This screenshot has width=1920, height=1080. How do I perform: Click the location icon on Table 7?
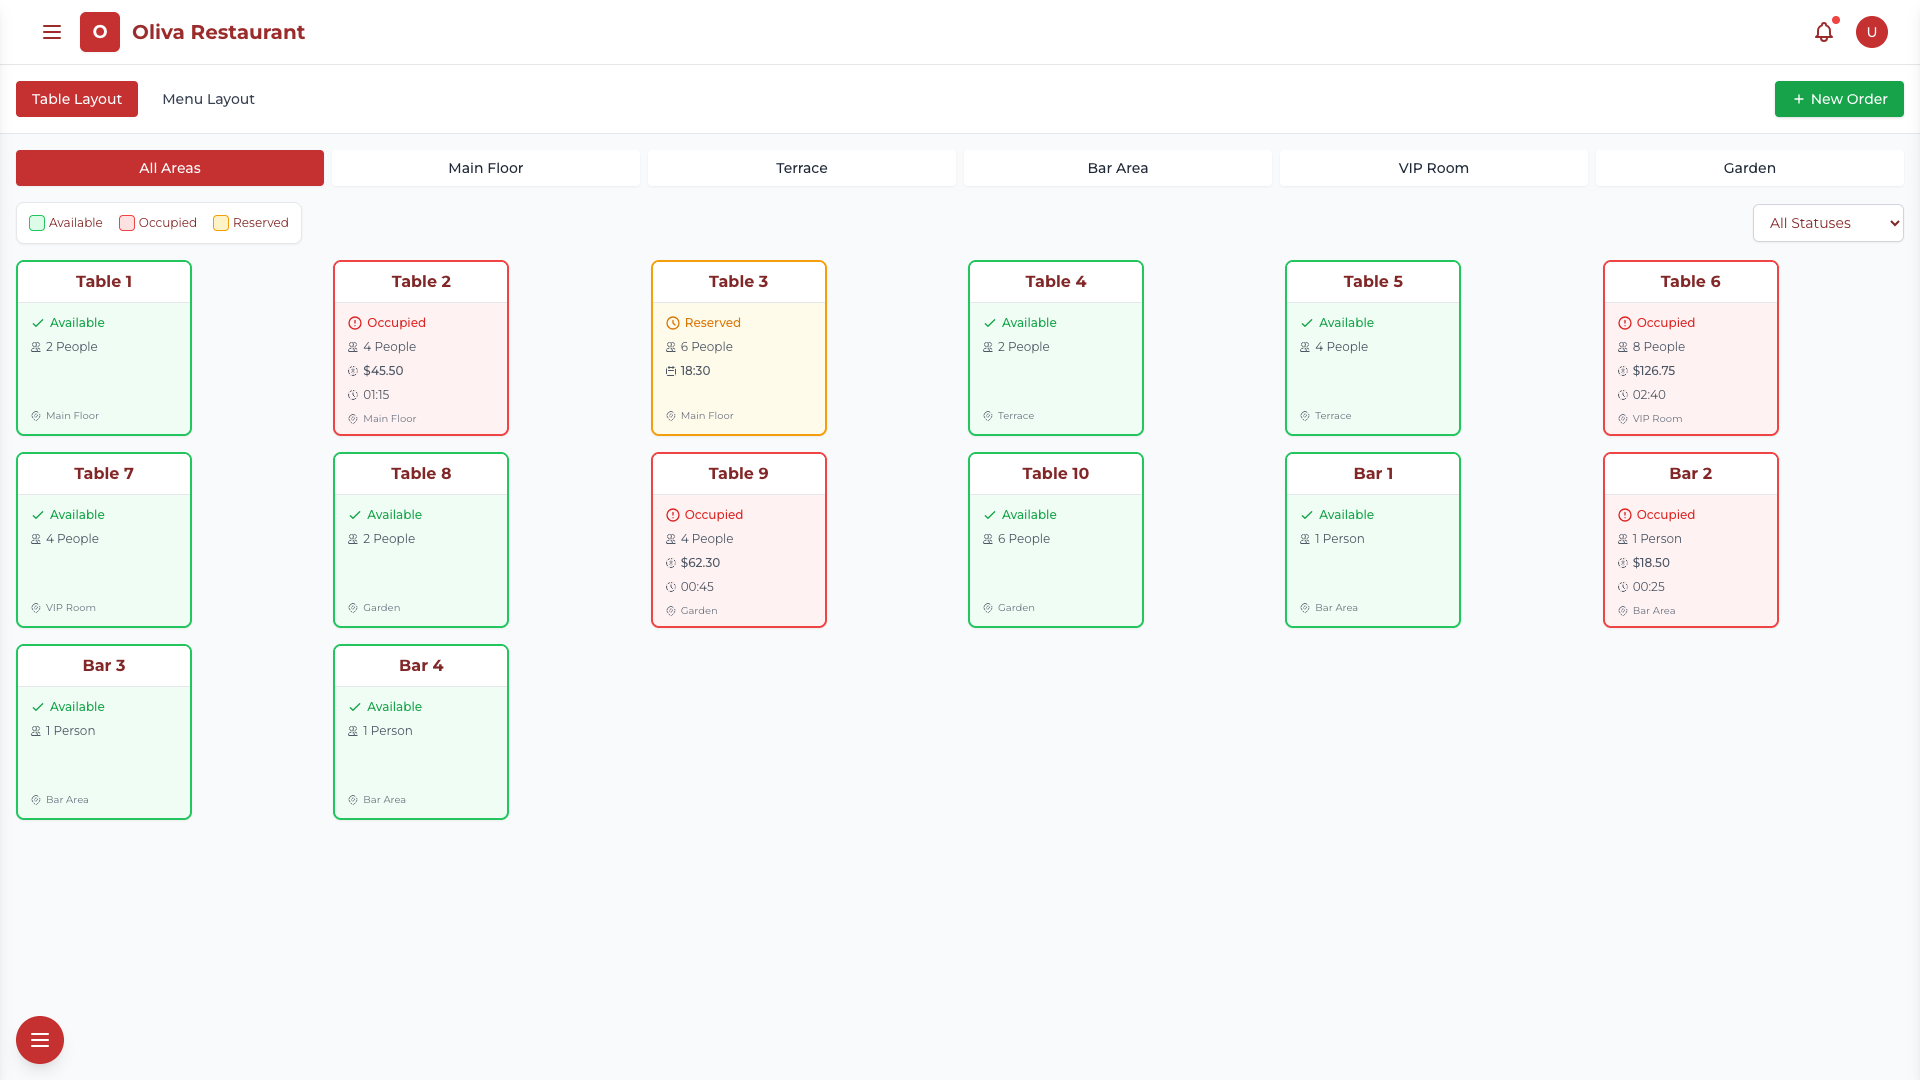[x=36, y=608]
